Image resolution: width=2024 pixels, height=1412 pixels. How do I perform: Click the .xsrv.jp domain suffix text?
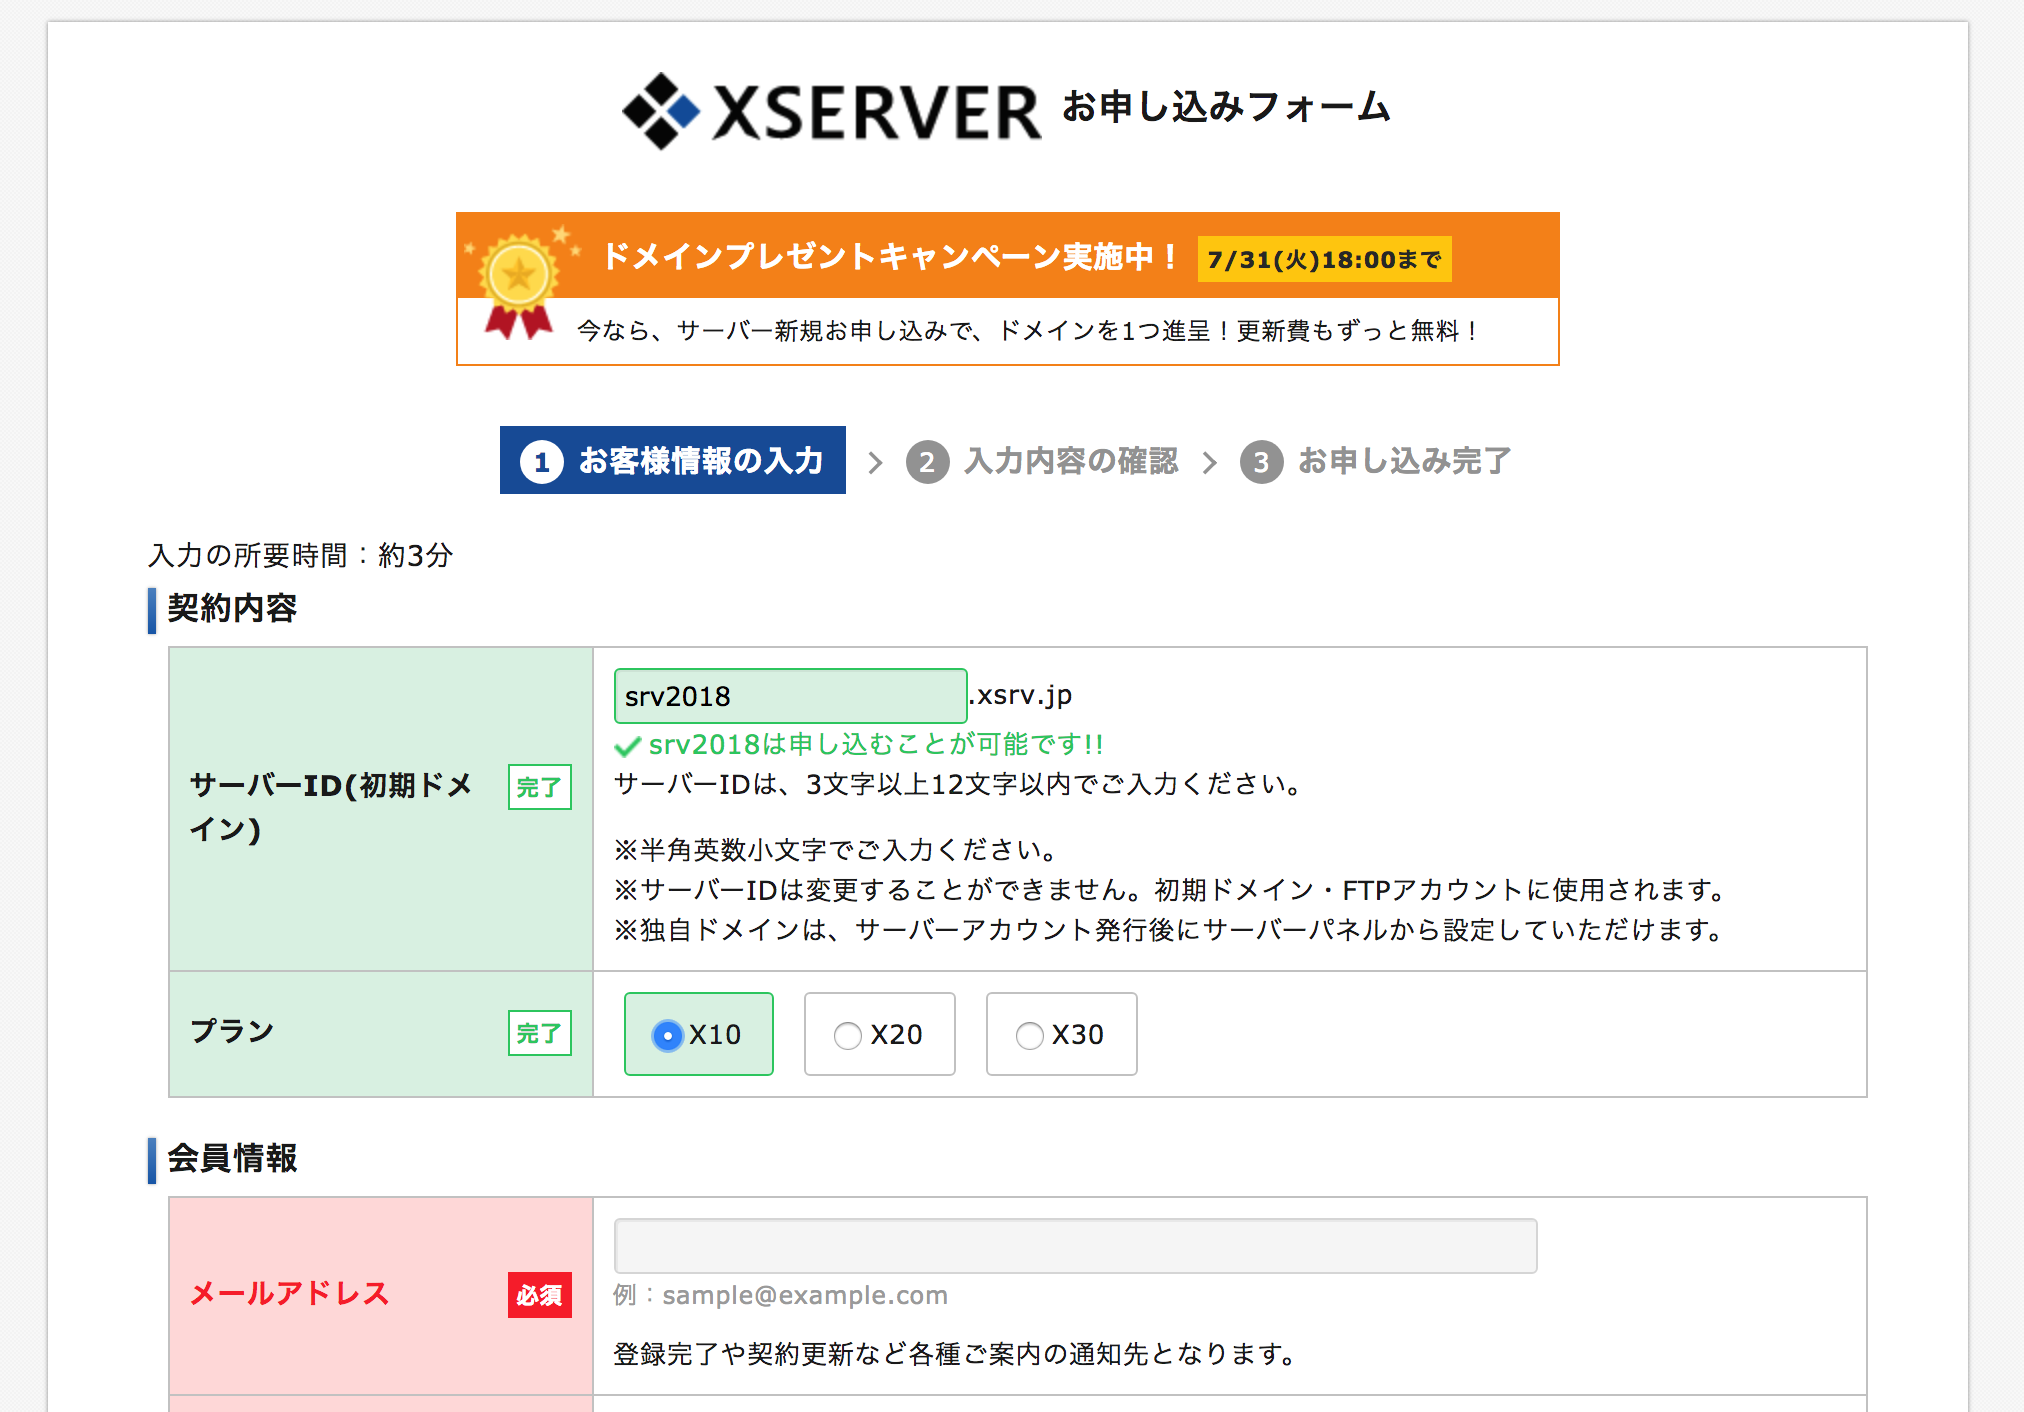coord(1021,695)
